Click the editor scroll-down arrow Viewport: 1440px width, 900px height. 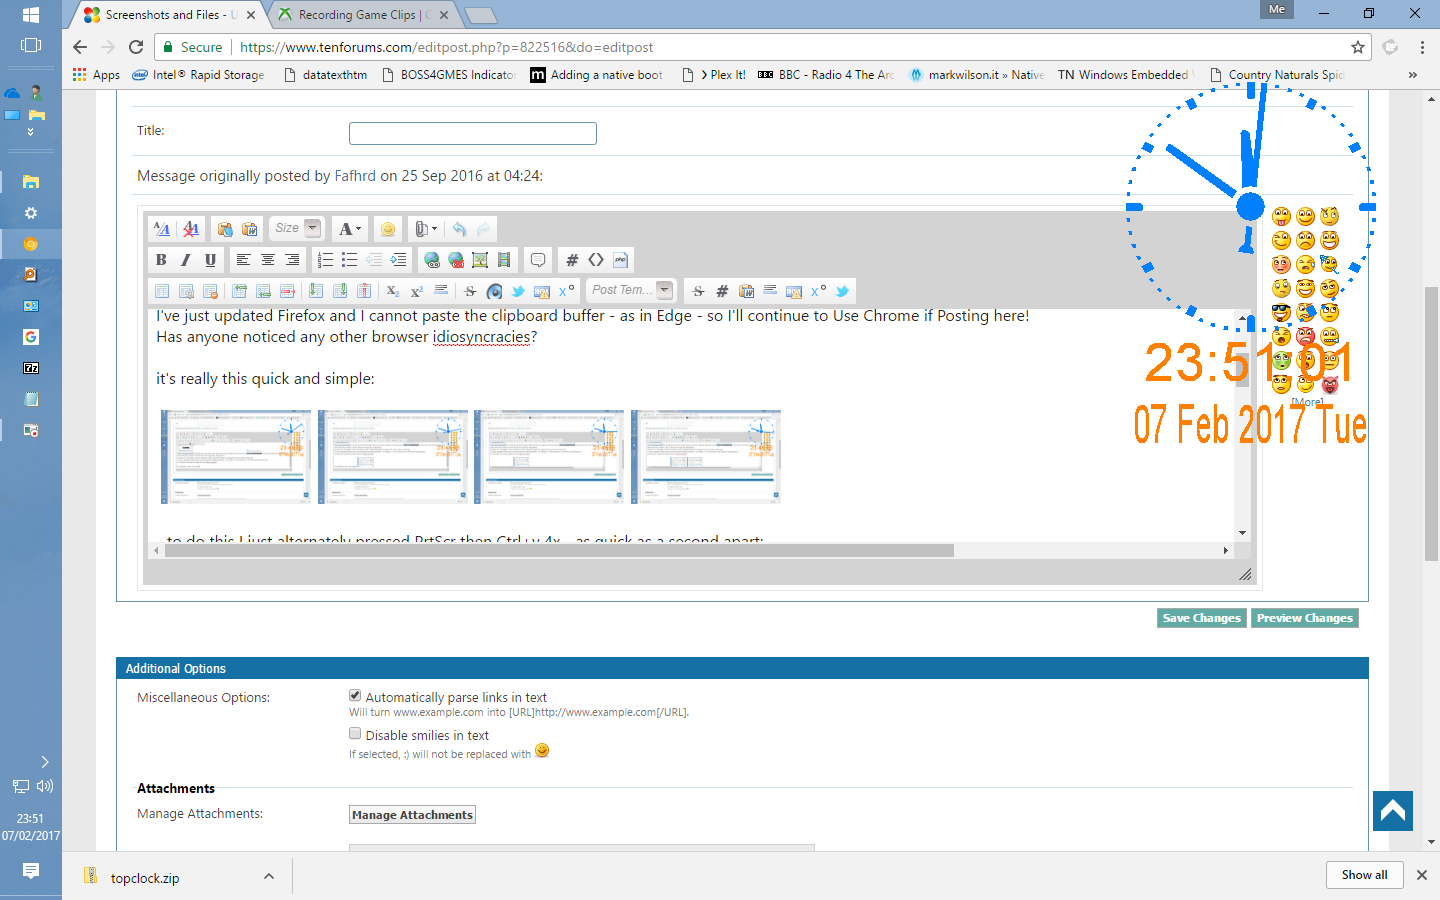pyautogui.click(x=1242, y=533)
